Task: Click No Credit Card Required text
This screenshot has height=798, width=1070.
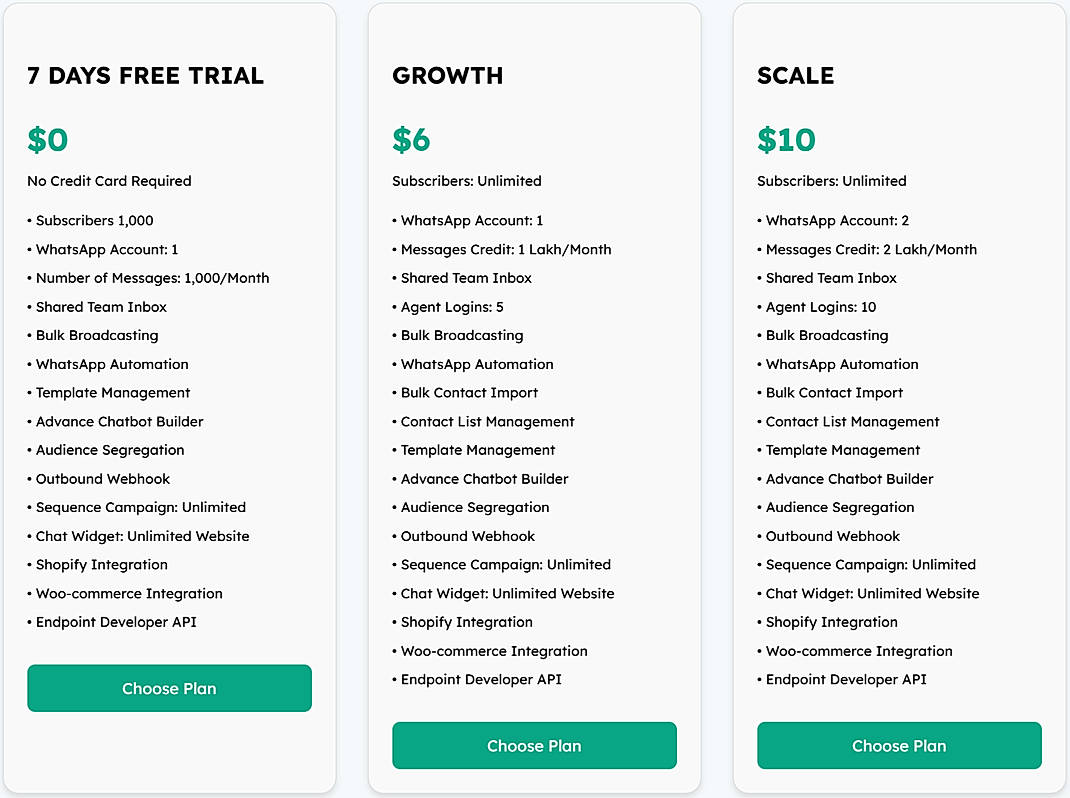Action: pos(108,181)
